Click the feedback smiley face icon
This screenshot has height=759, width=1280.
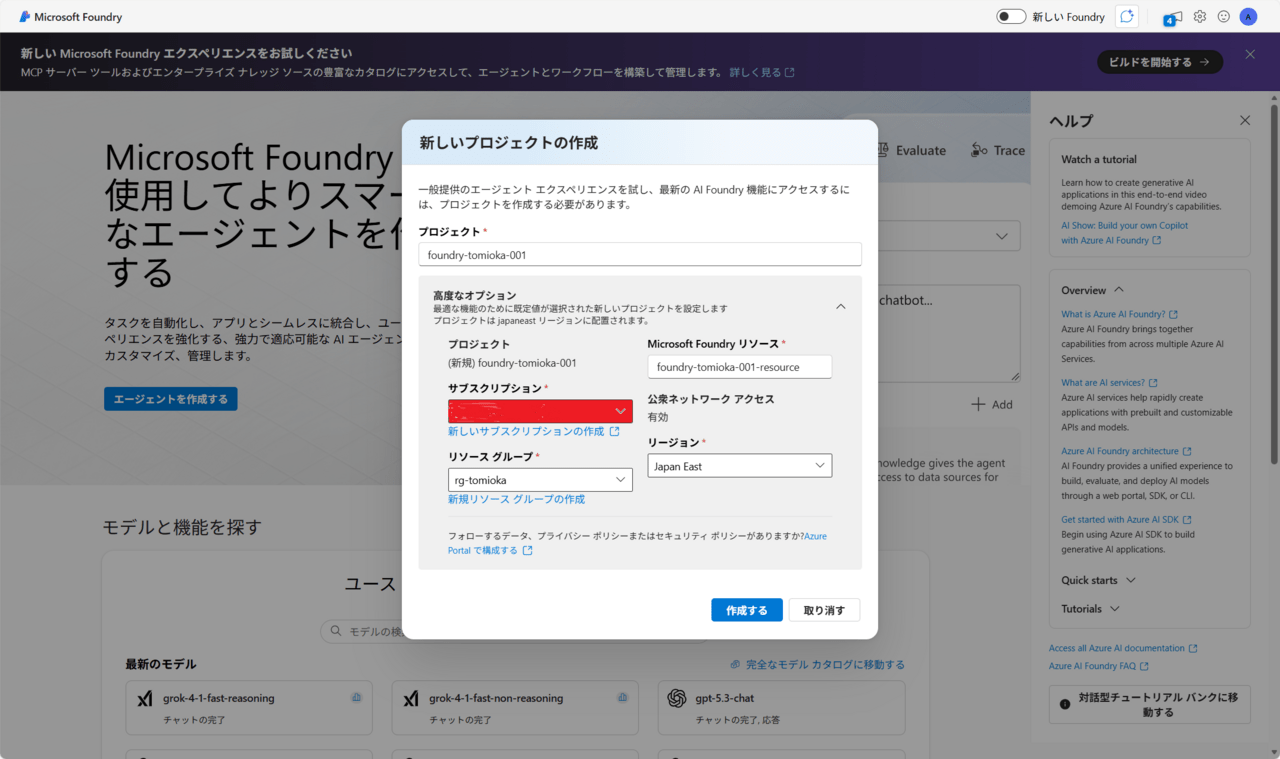[x=1223, y=16]
